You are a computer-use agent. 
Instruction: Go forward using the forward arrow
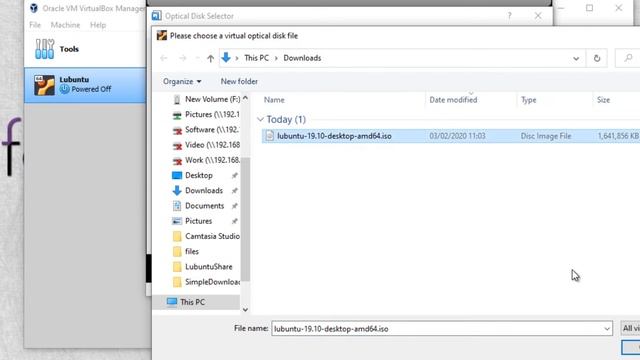point(182,58)
